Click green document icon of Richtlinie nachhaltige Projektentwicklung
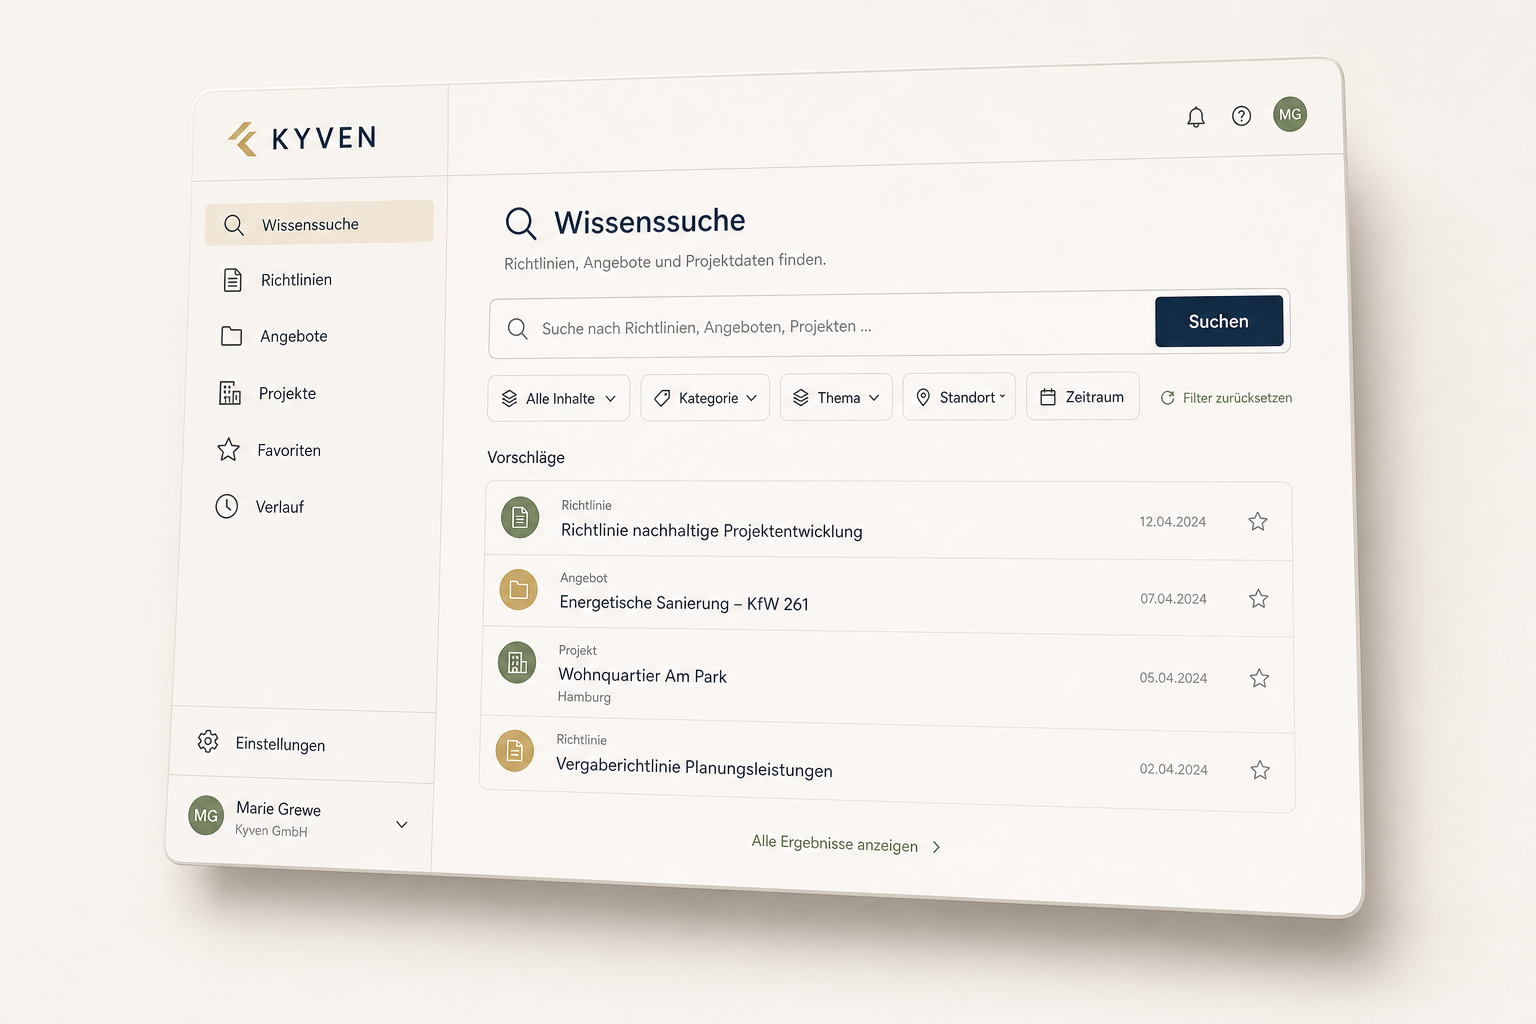Screen dimensions: 1536x1024 pyautogui.click(x=520, y=517)
